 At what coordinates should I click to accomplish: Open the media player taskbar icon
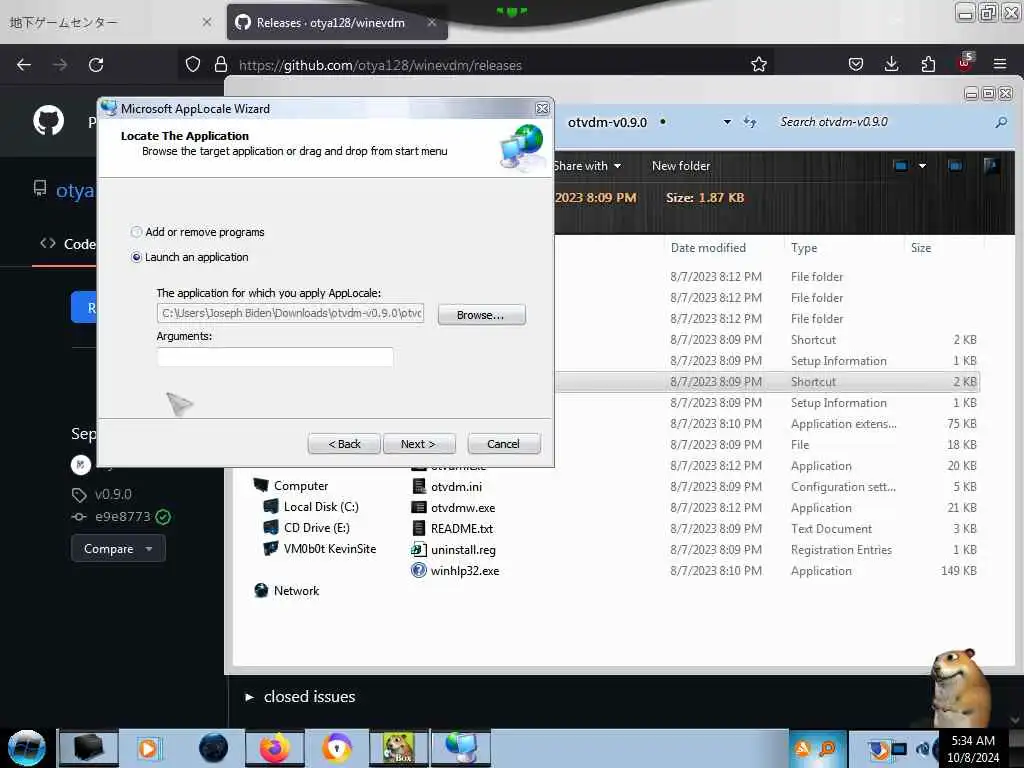pos(148,748)
